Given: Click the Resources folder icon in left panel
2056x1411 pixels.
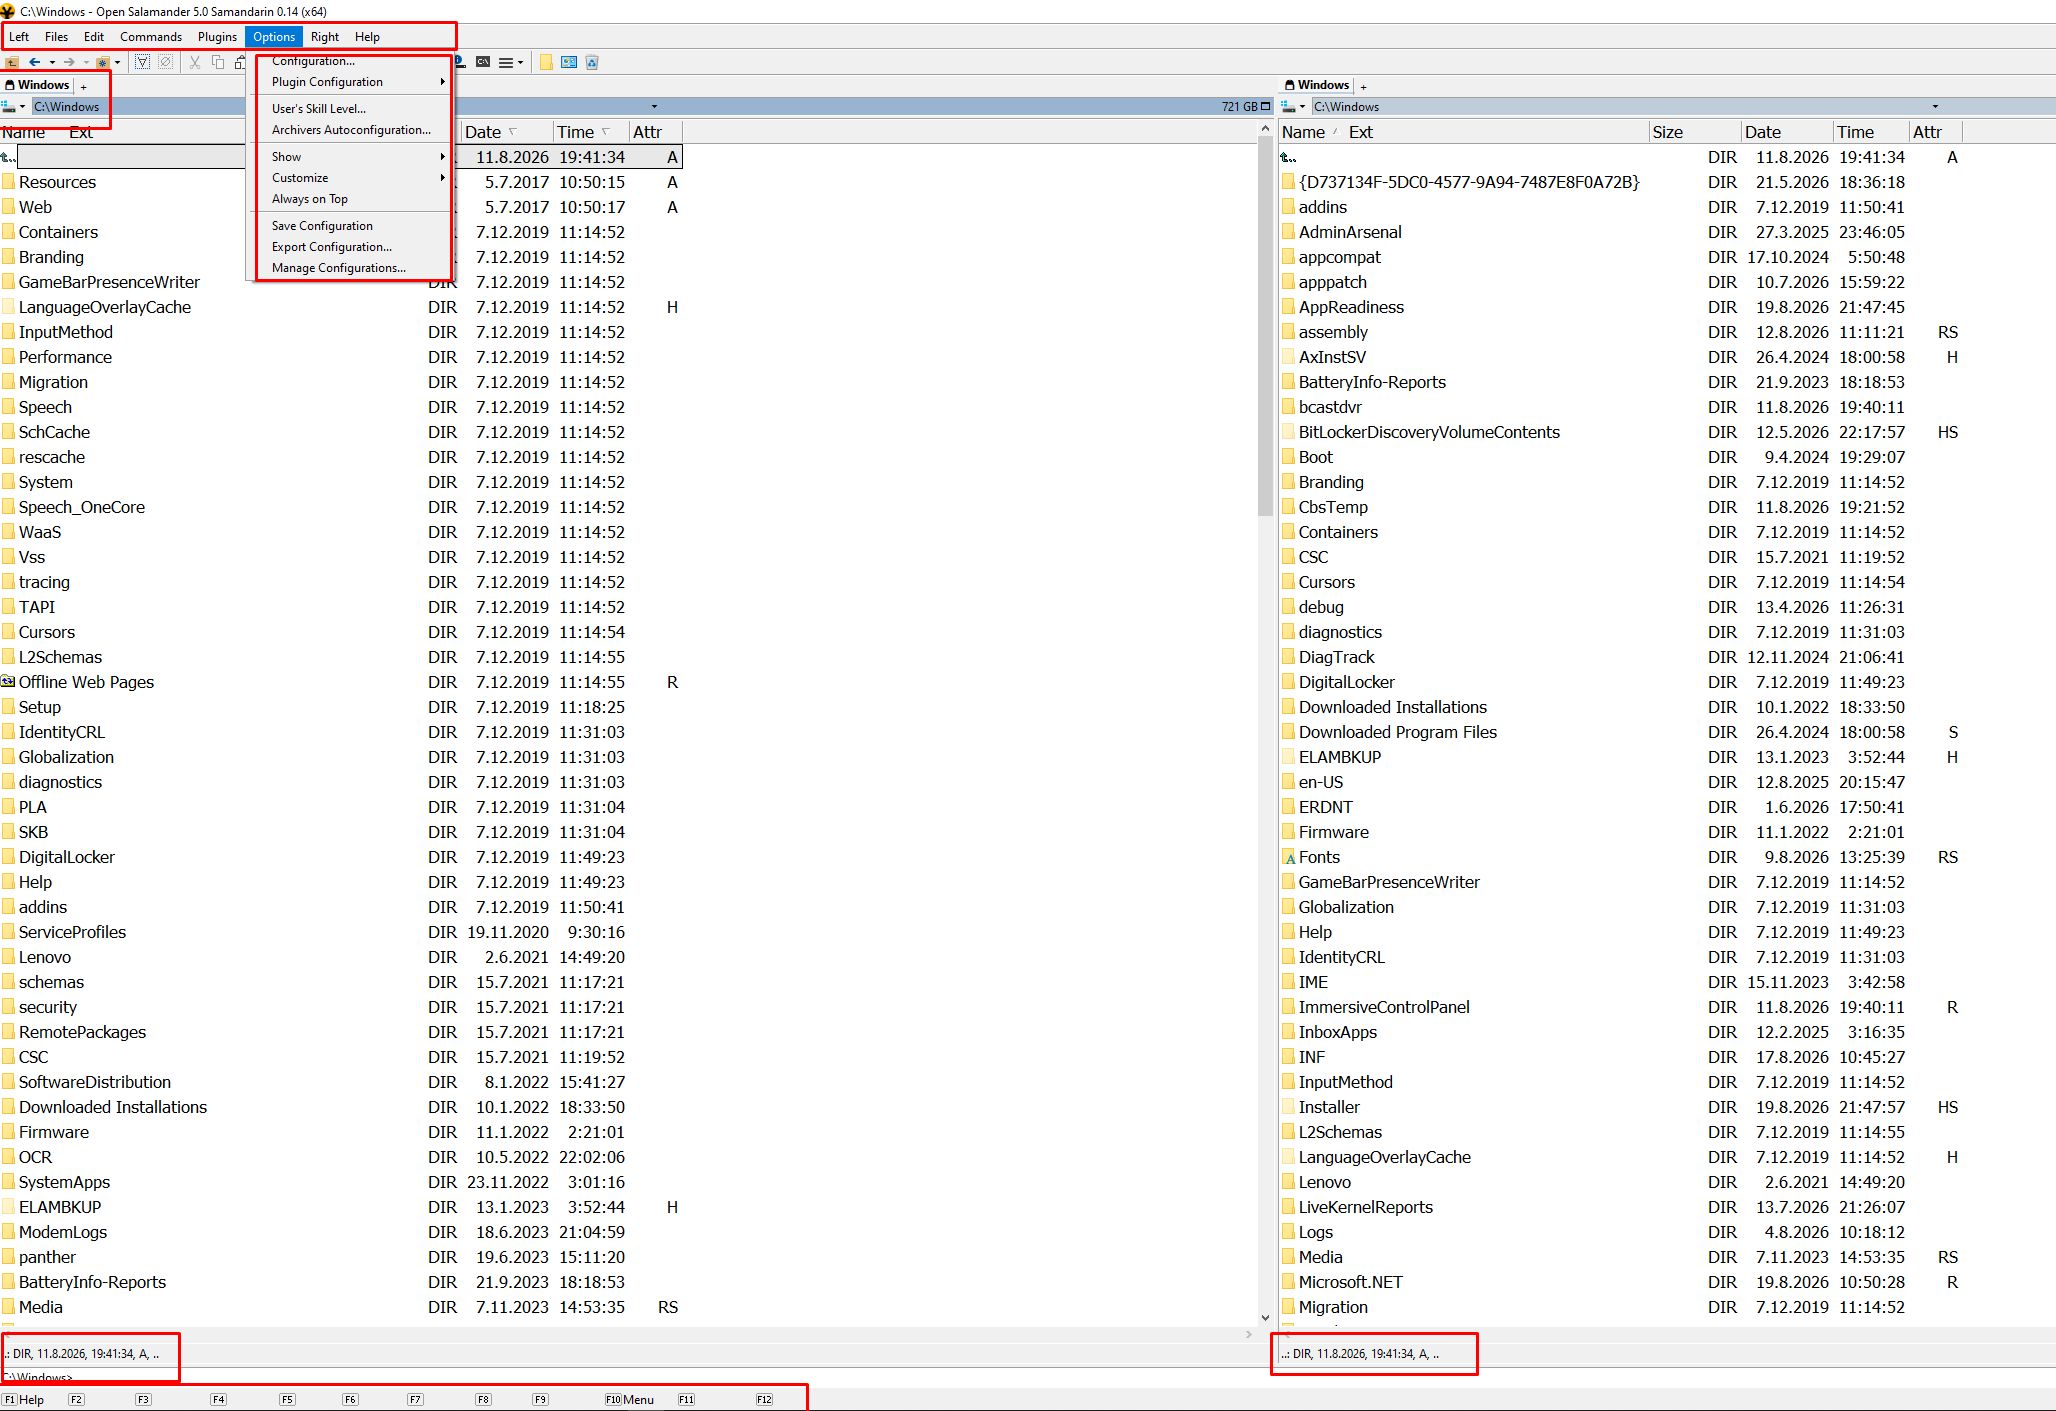Looking at the screenshot, I should click(x=8, y=182).
